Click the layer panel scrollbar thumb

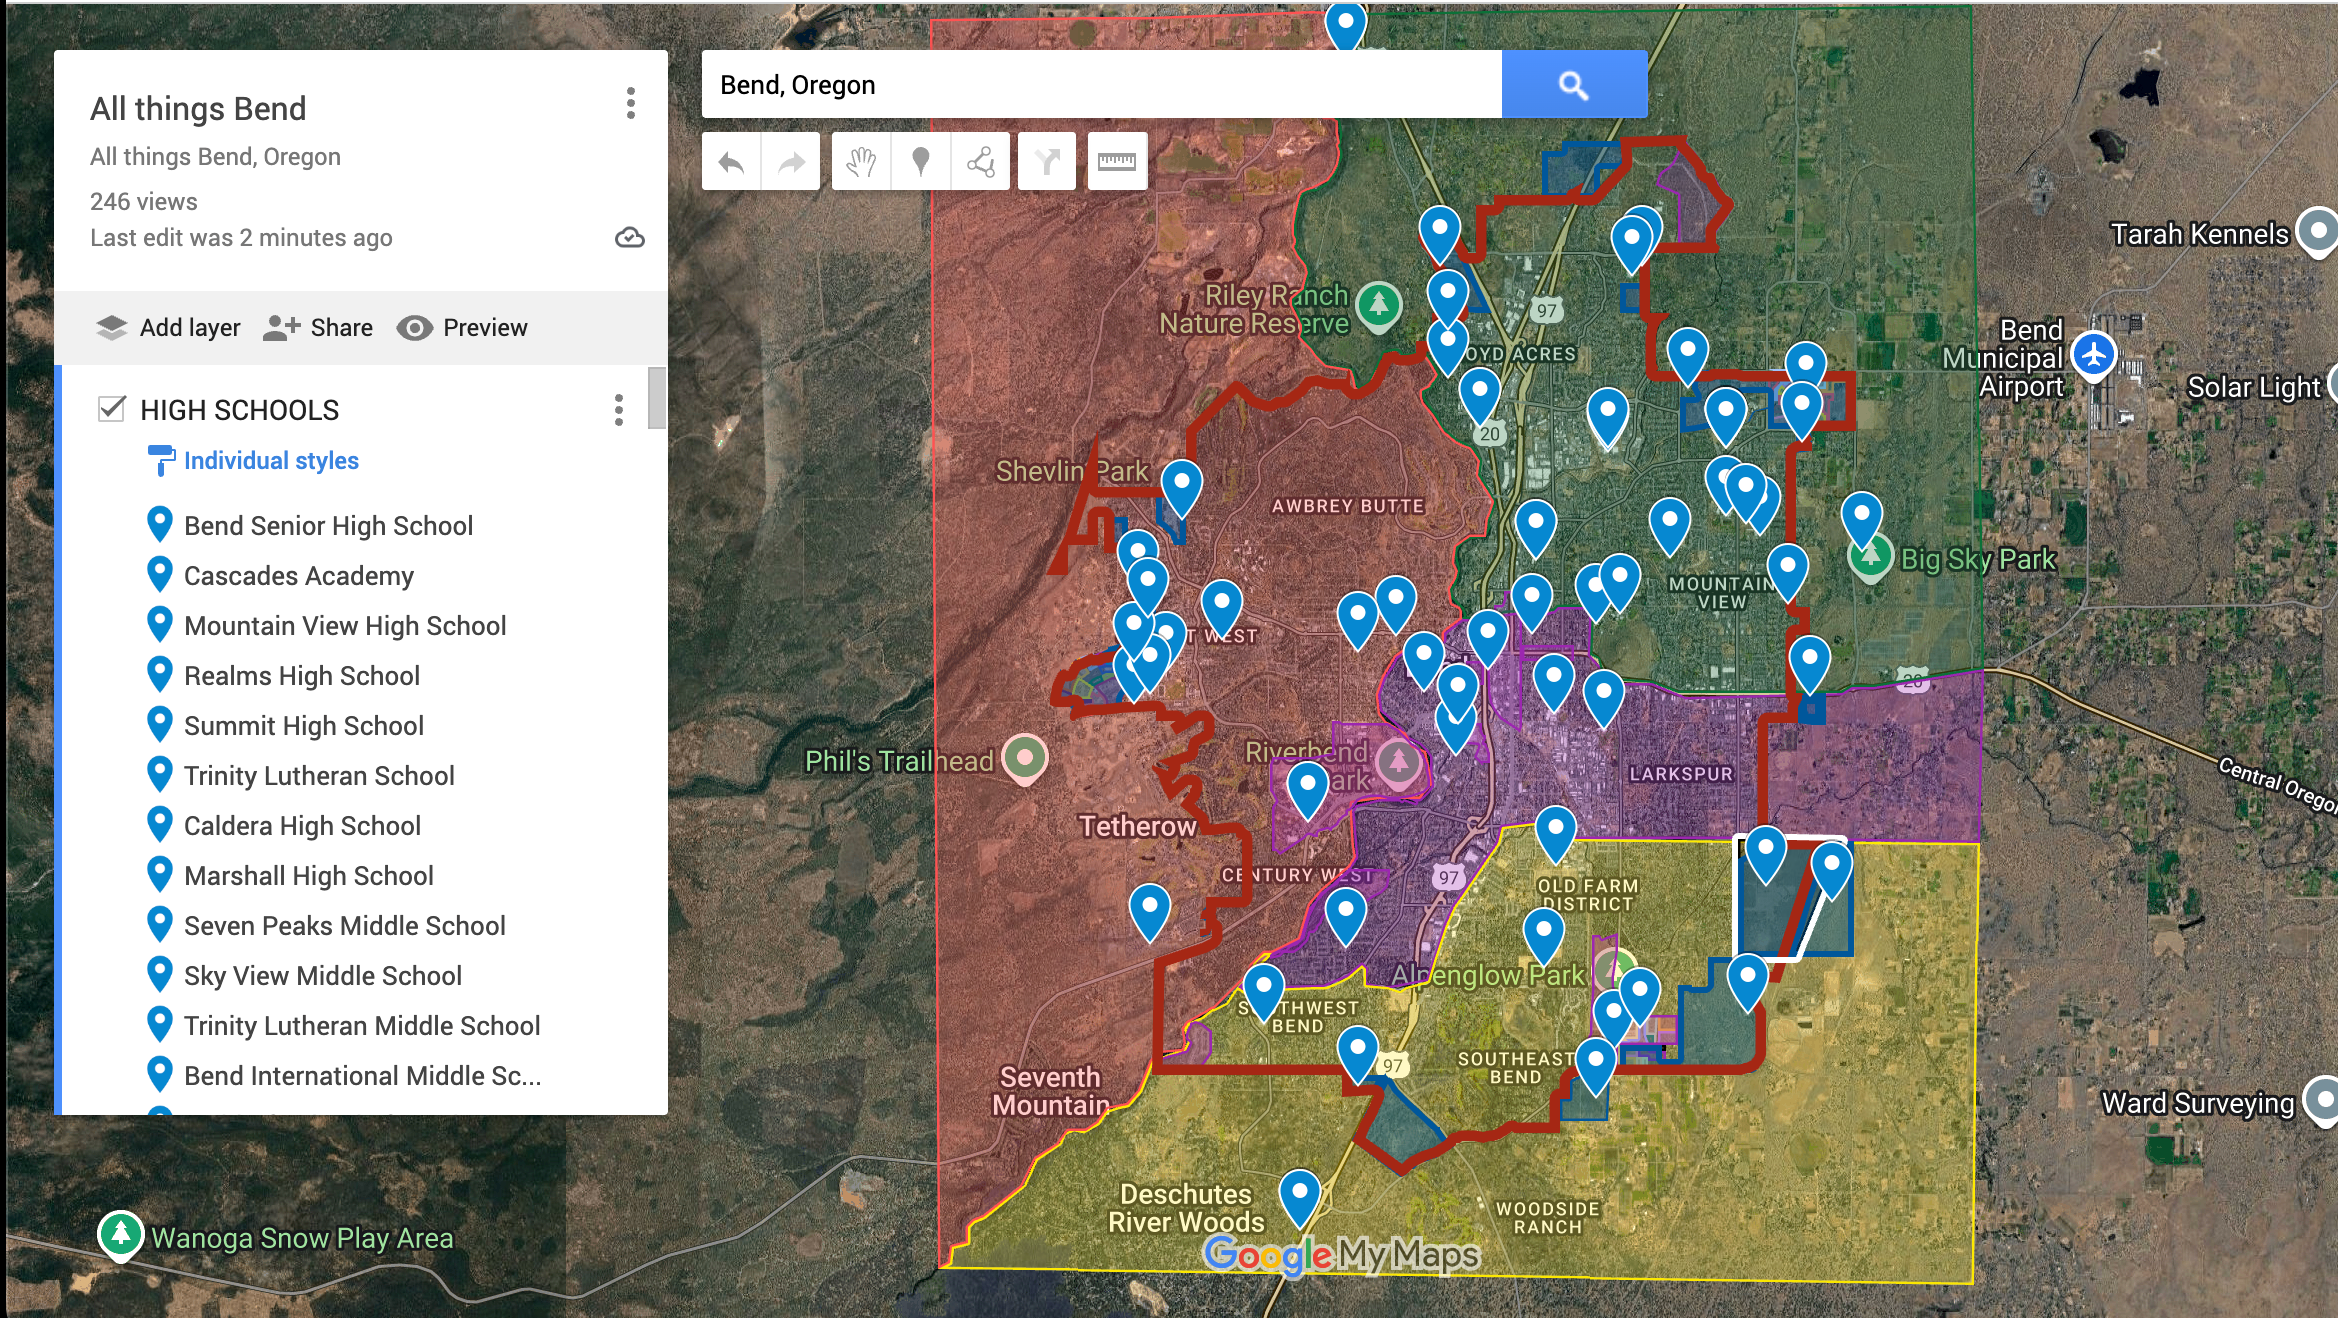click(x=657, y=398)
